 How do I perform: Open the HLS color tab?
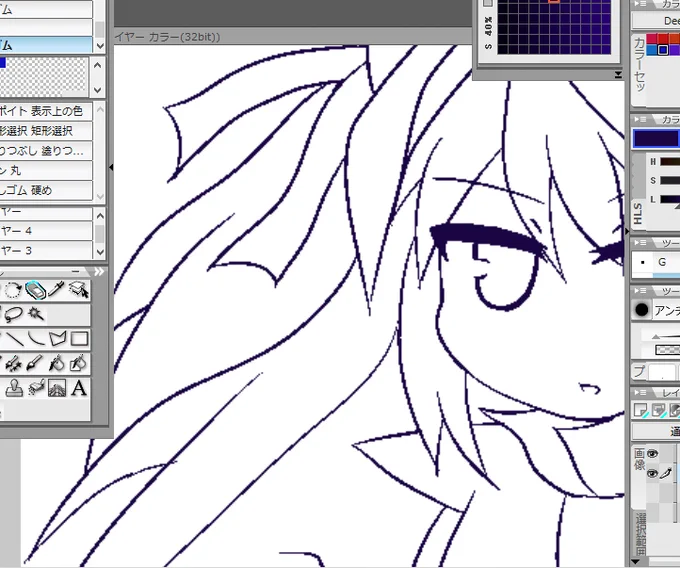tap(638, 213)
